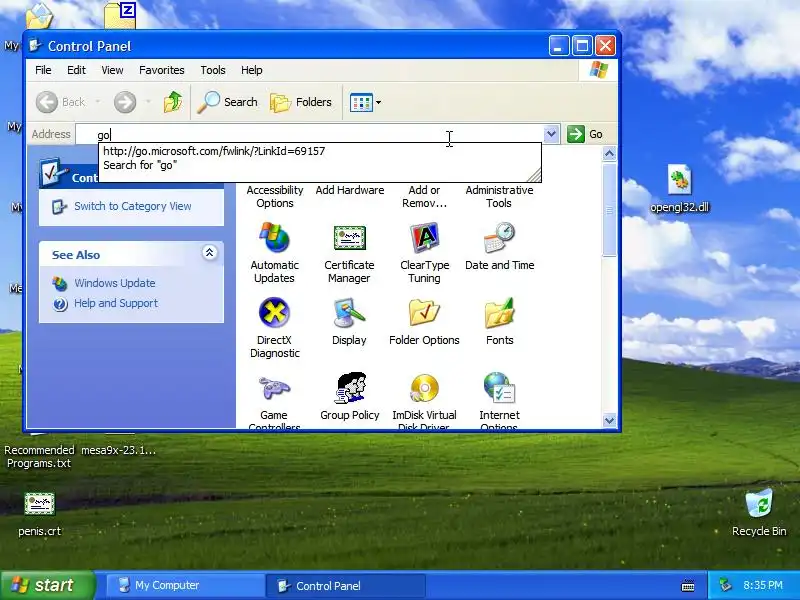Open the Favorites menu
This screenshot has width=800, height=600.
pyautogui.click(x=162, y=70)
